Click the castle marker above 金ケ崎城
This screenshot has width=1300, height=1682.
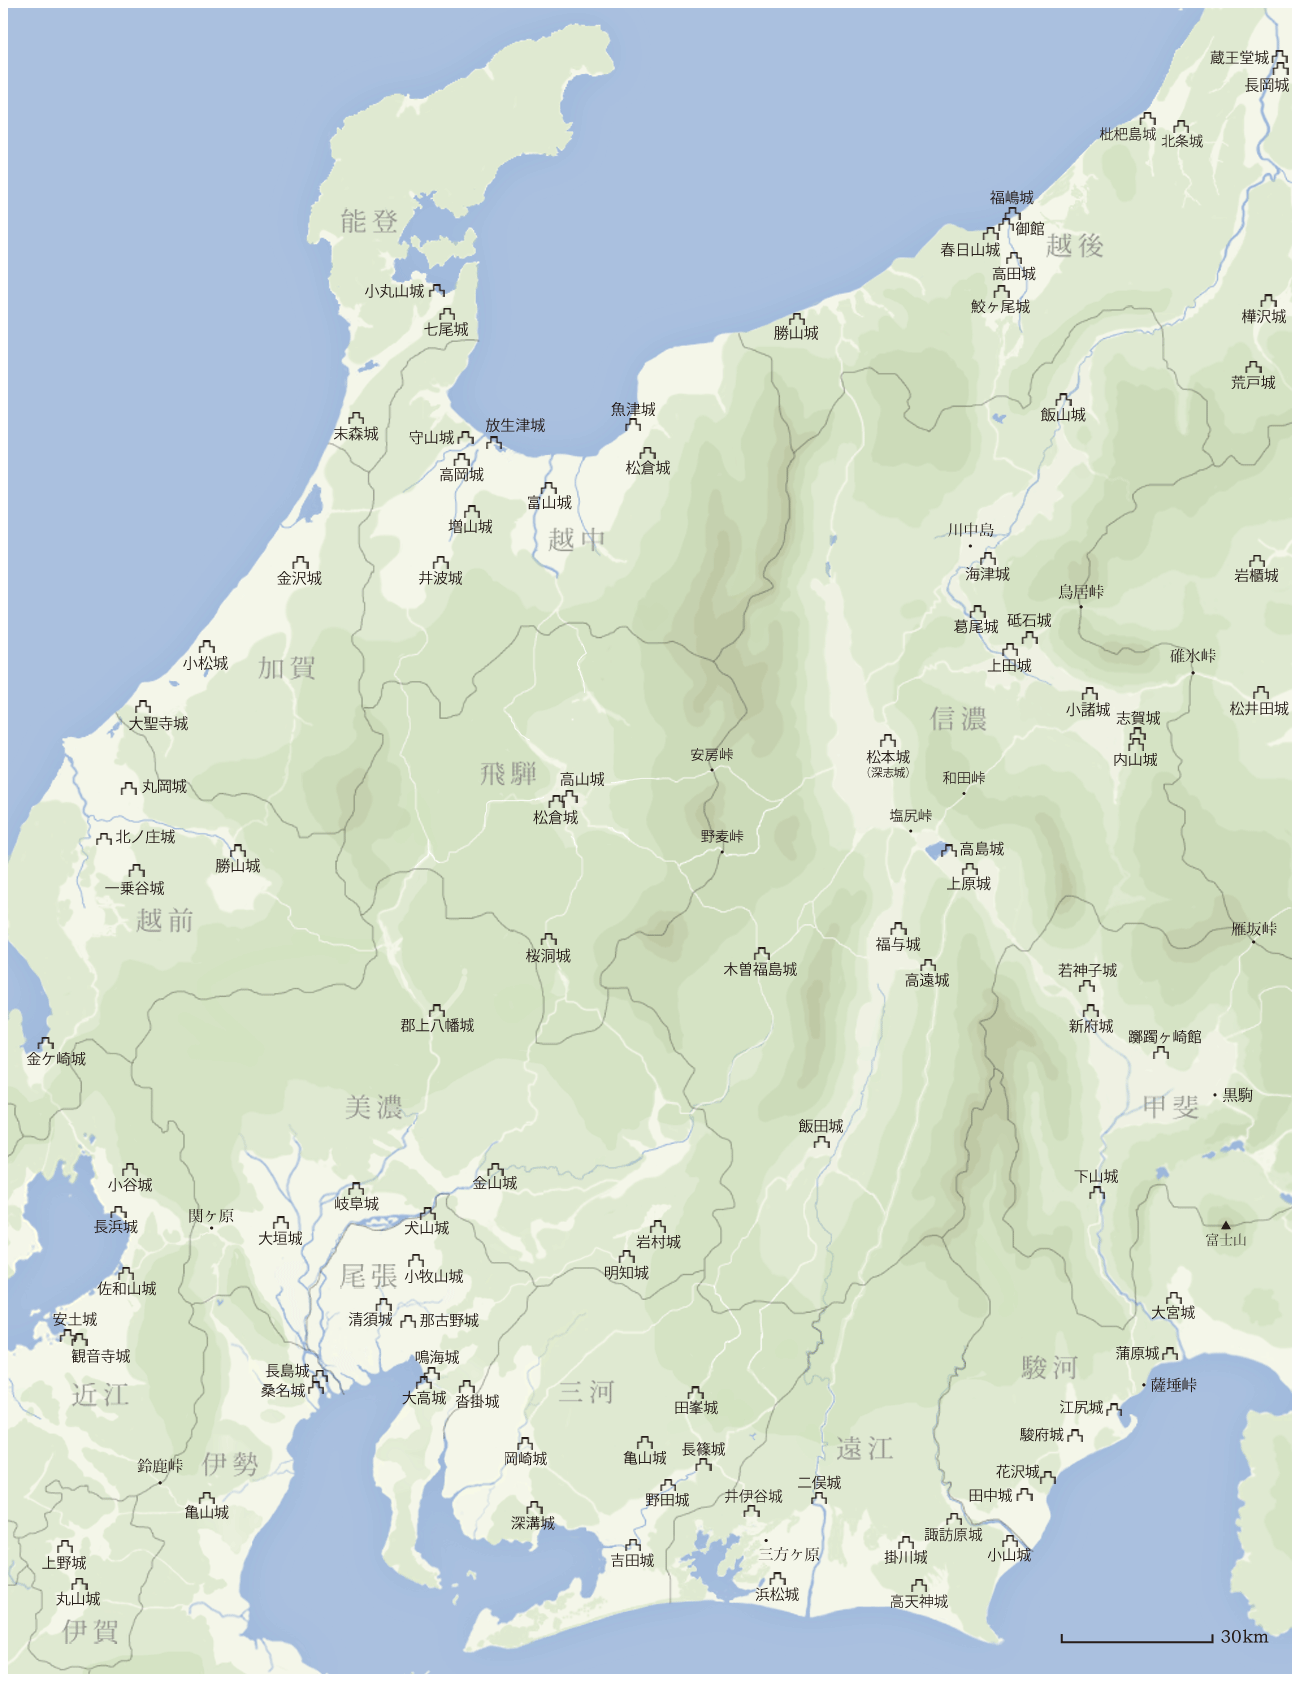click(46, 1043)
